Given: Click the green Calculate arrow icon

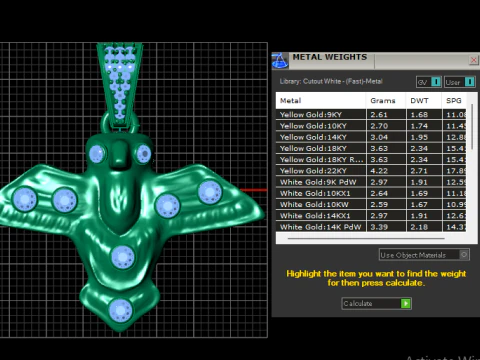Looking at the screenshot, I should click(x=406, y=303).
